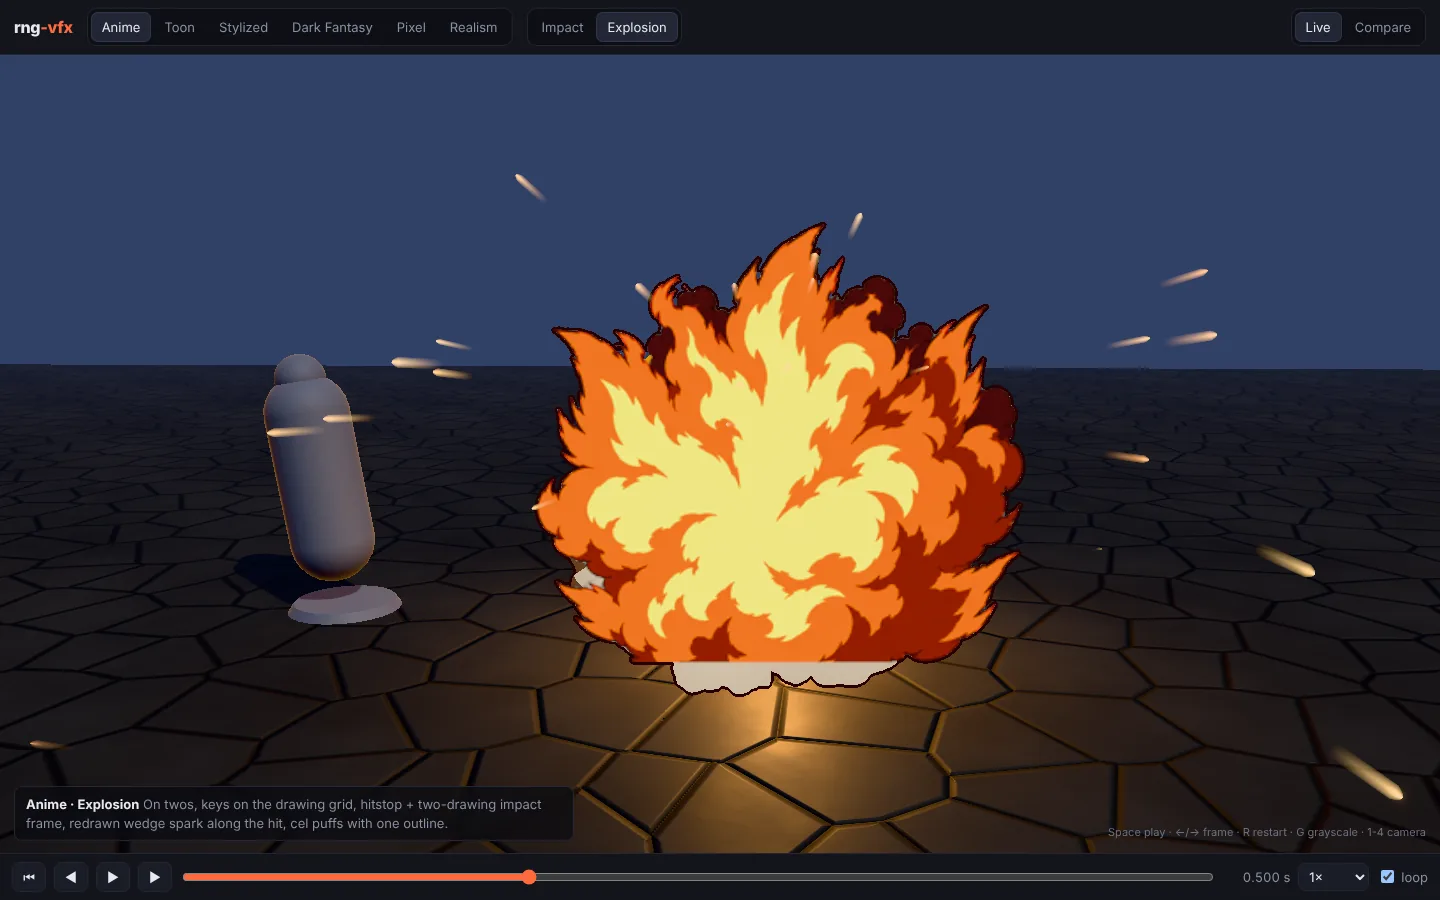Image resolution: width=1440 pixels, height=900 pixels.
Task: Open the 1× playback speed dropdown
Action: tap(1334, 877)
